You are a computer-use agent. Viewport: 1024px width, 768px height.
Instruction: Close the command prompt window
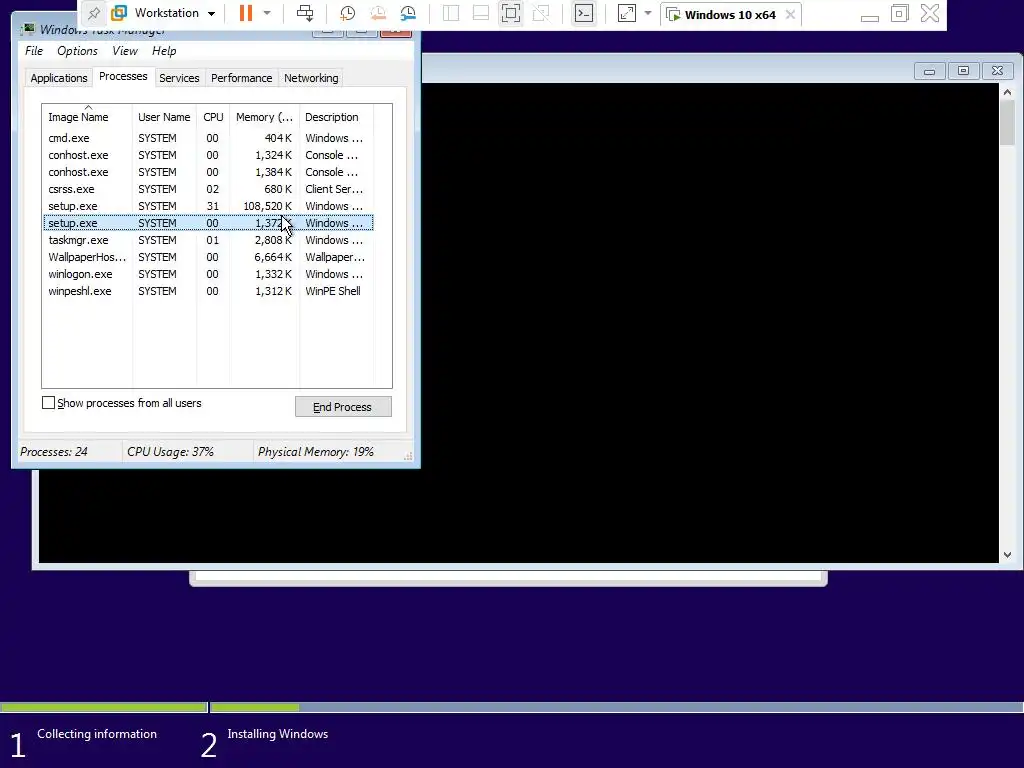(997, 71)
